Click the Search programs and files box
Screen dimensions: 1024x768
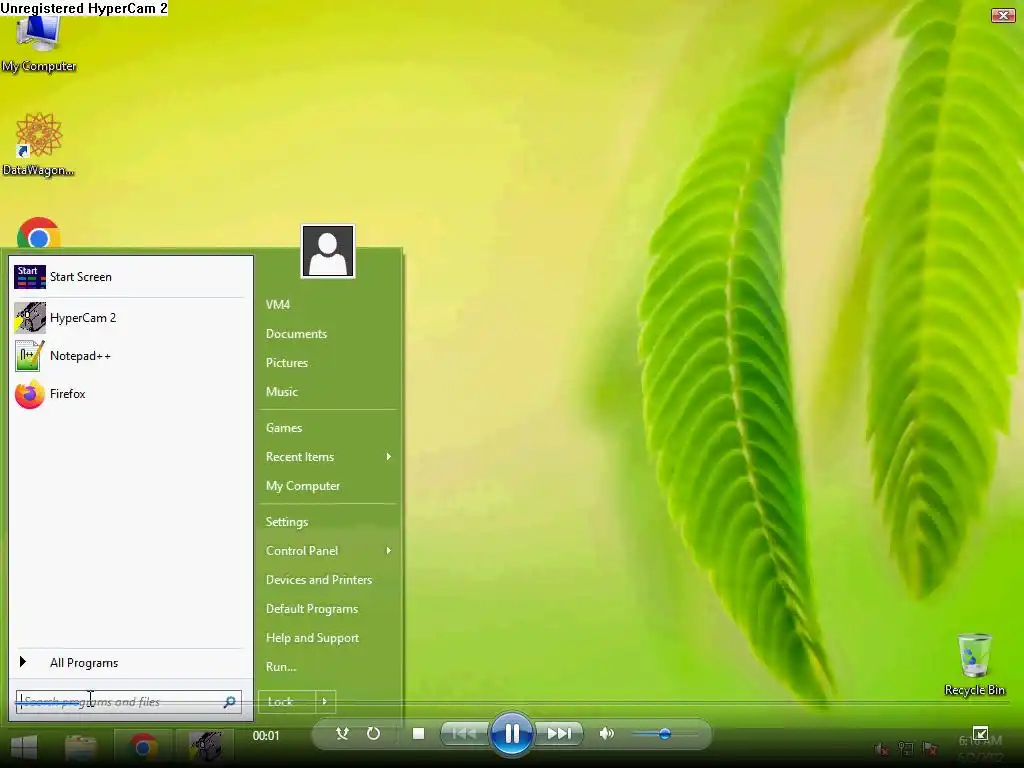(x=129, y=702)
